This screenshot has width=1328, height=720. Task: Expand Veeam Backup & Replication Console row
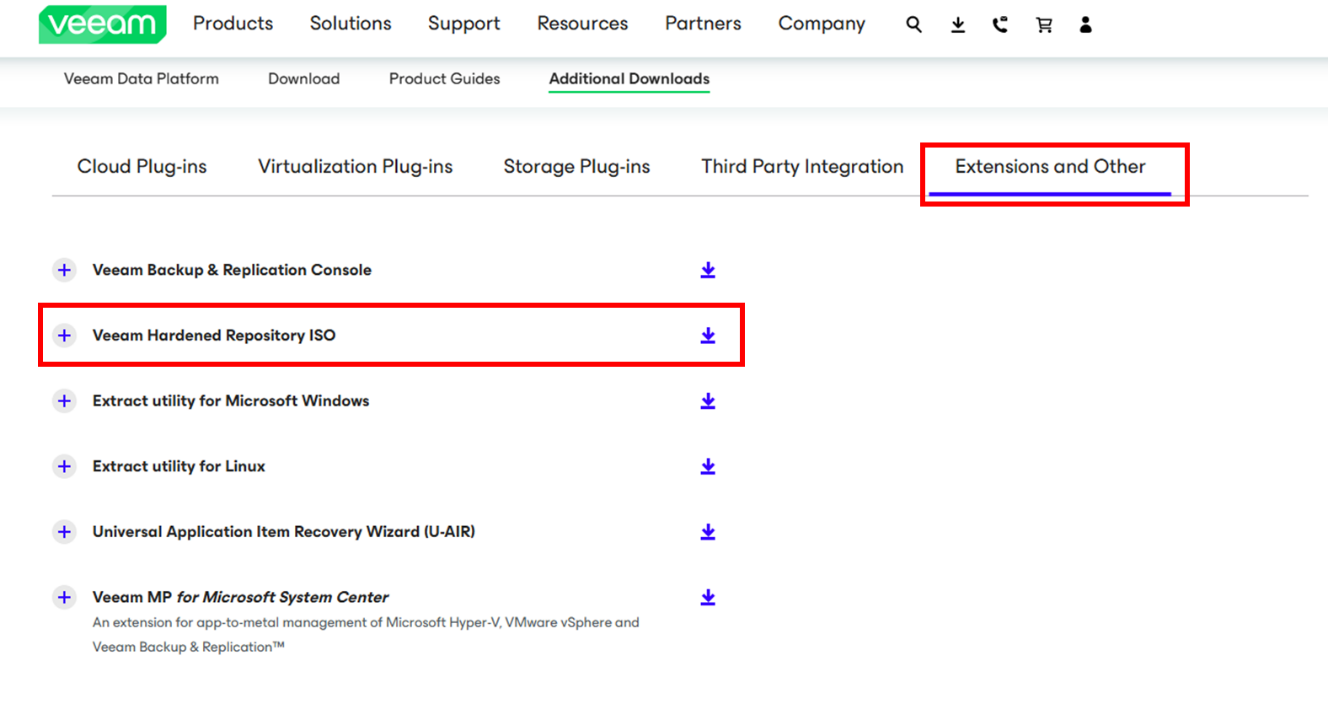pos(64,270)
